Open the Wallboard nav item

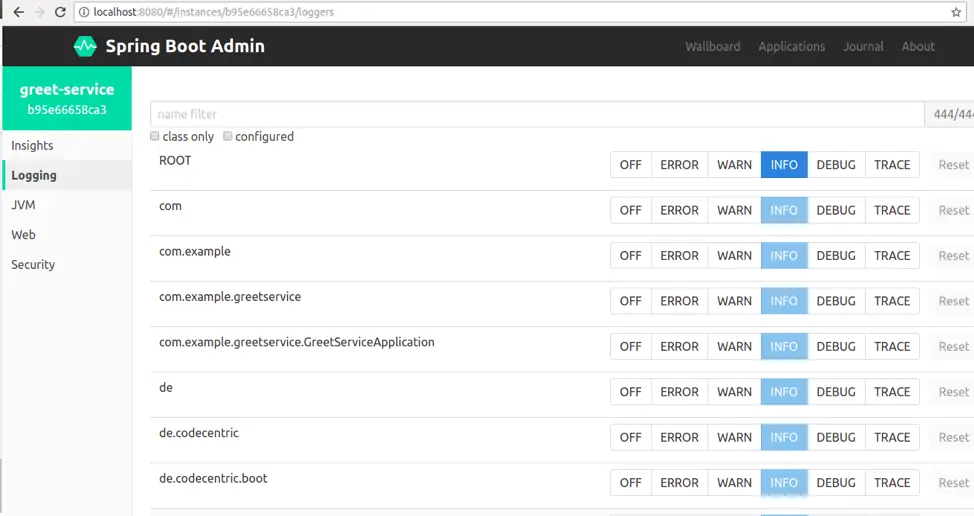click(712, 47)
